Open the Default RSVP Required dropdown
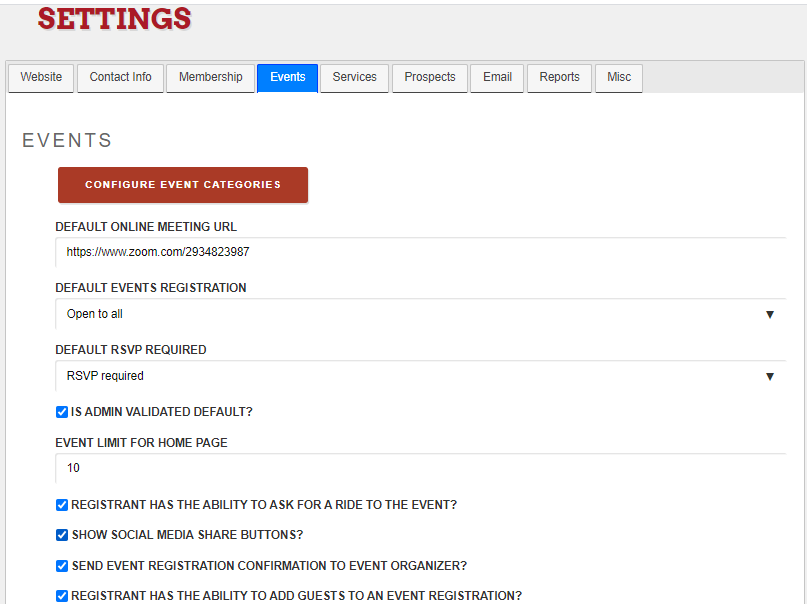 point(420,376)
